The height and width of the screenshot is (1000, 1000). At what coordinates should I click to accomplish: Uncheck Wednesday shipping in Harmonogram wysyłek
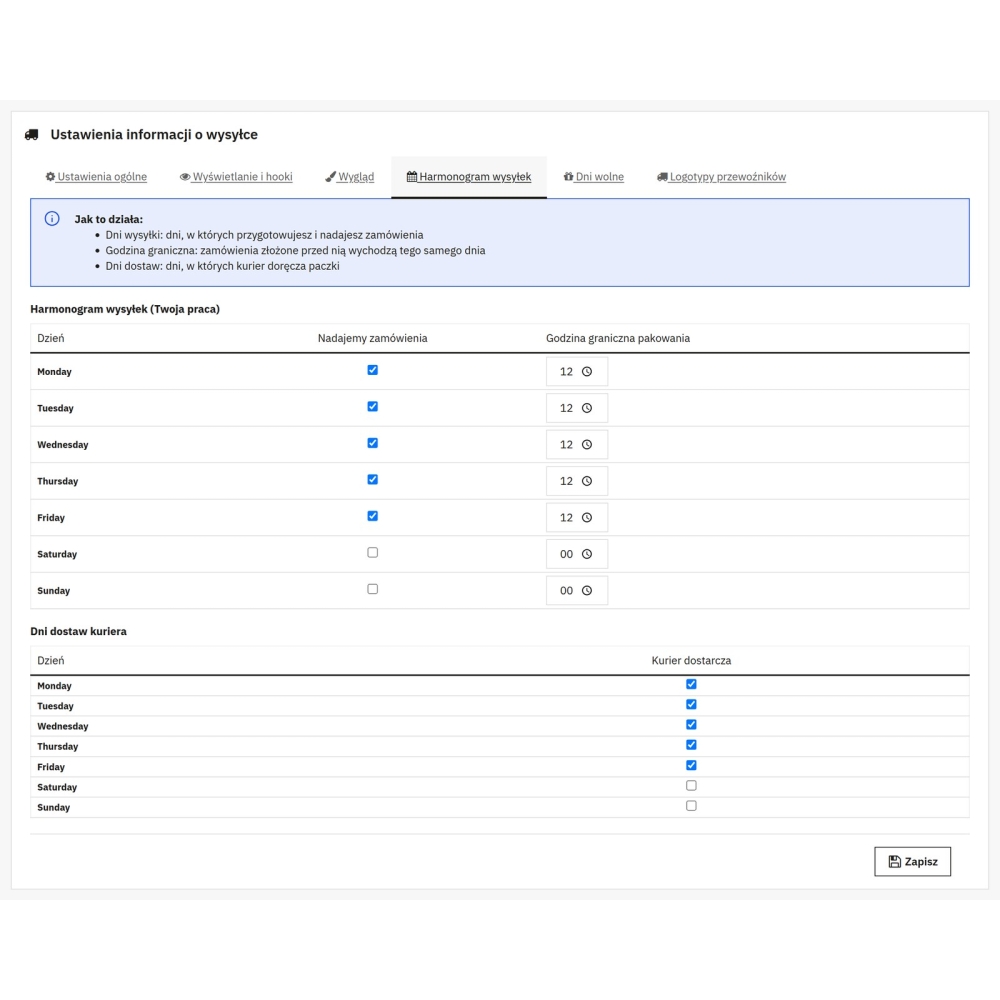pos(372,443)
